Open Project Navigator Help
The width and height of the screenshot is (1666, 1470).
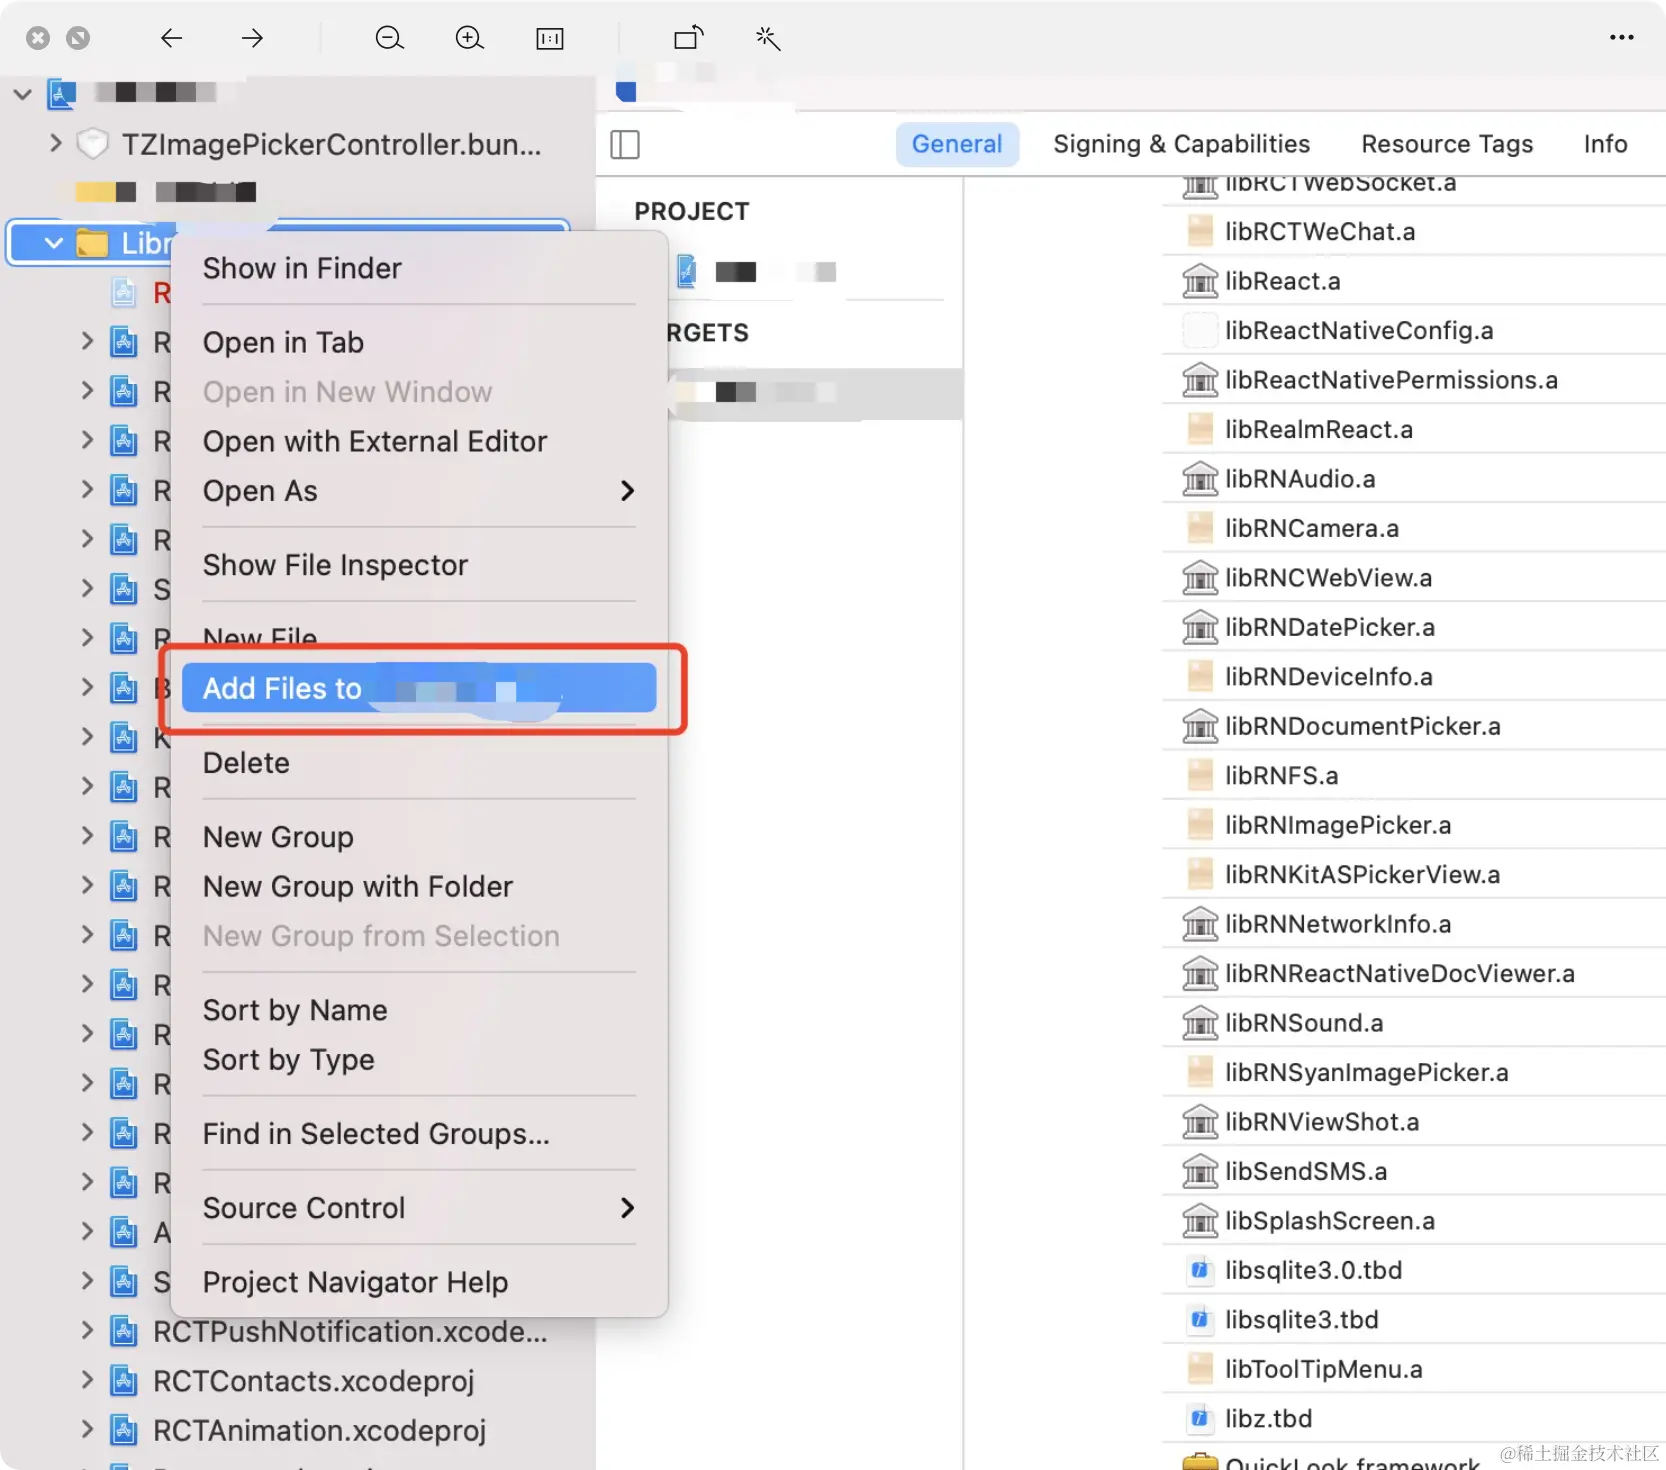click(x=355, y=1282)
